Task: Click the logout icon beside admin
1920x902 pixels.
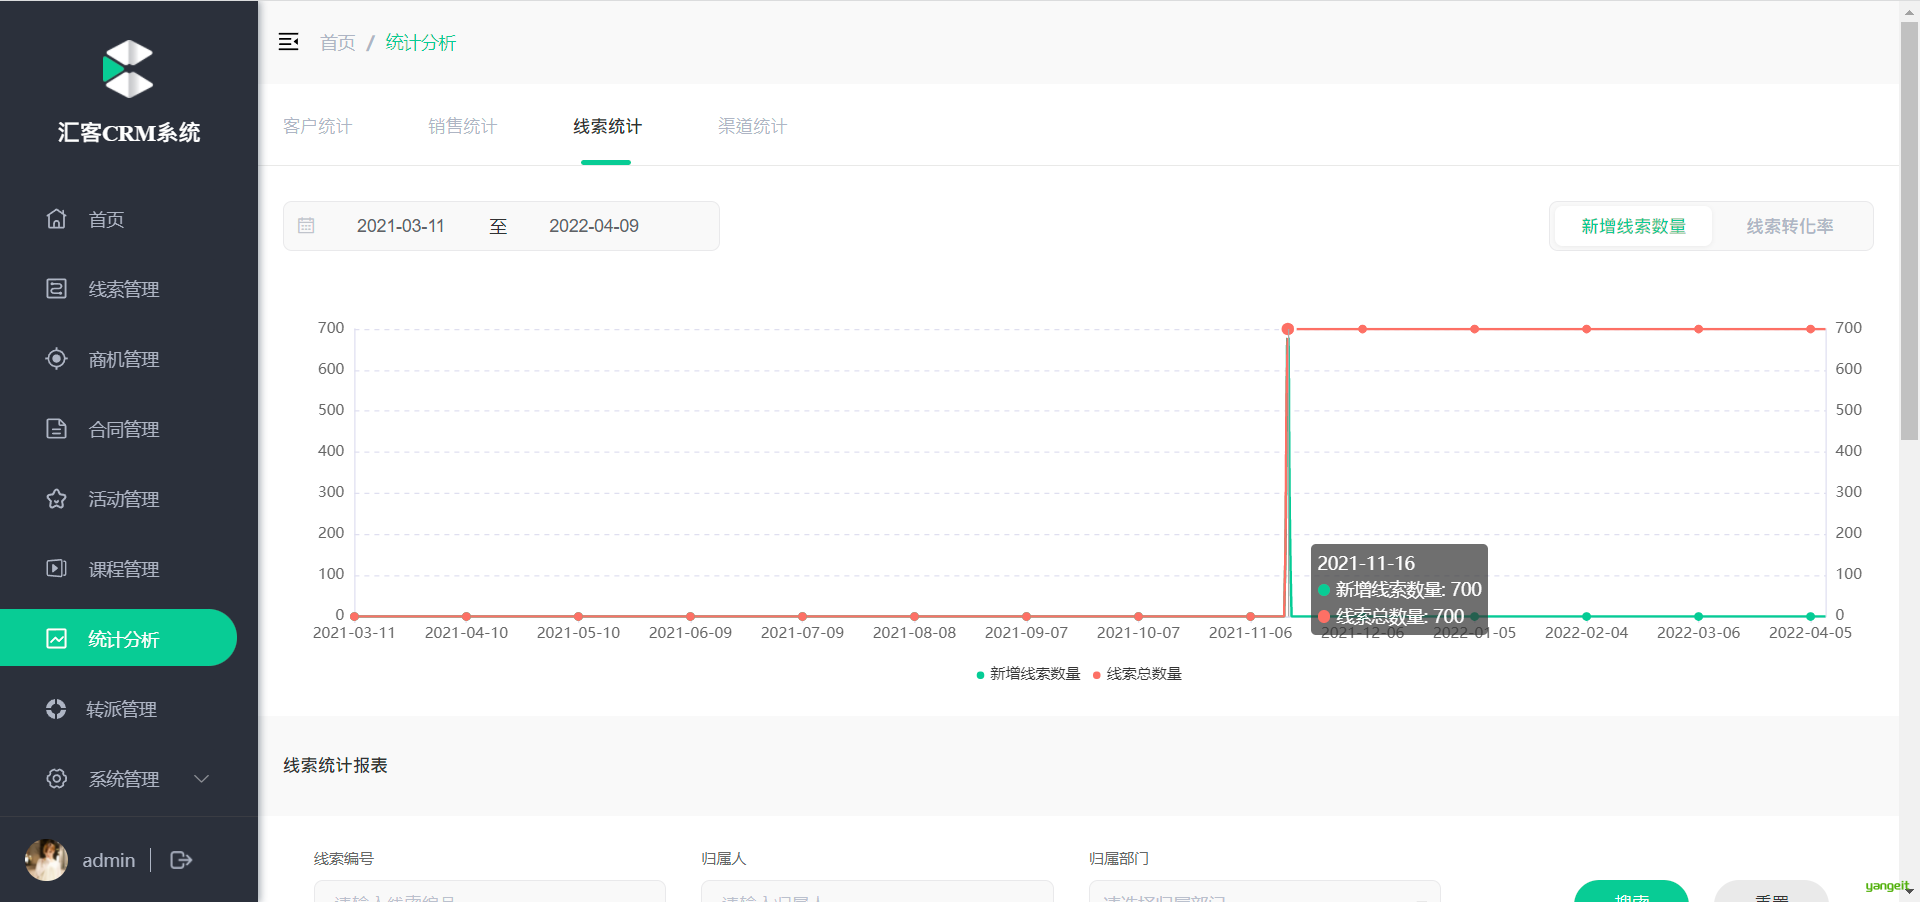Action: click(181, 860)
